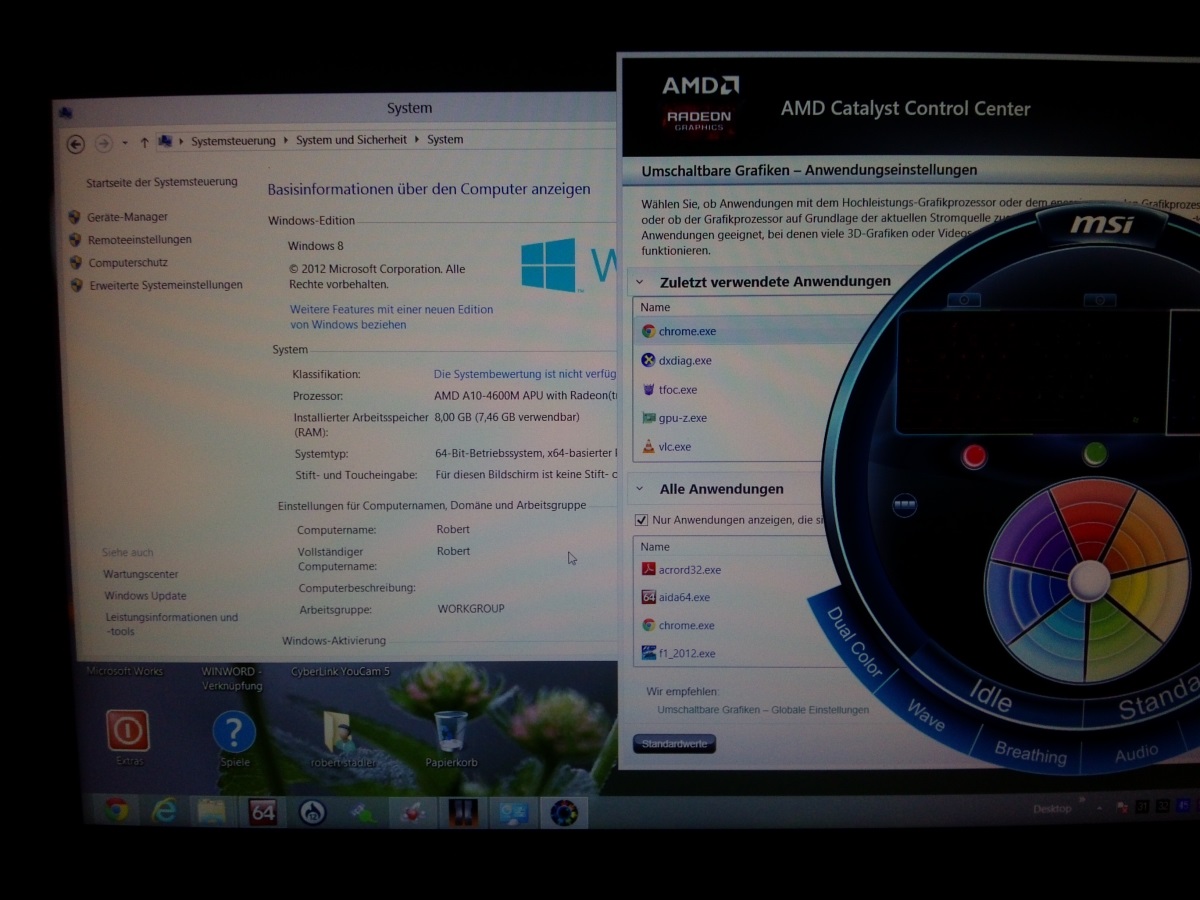The width and height of the screenshot is (1200, 900).
Task: Click chrome.exe icon under Alle Anwendungen
Action: click(x=648, y=625)
